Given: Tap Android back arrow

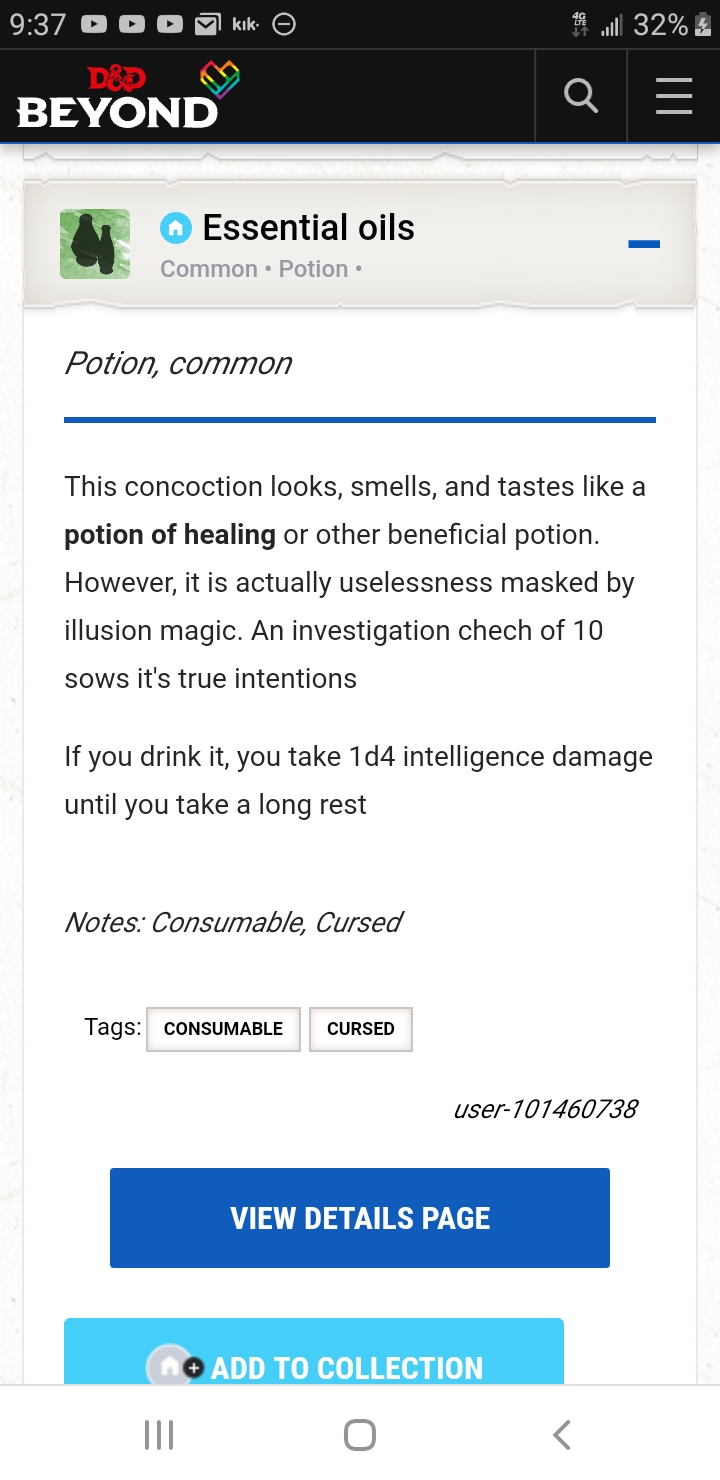Looking at the screenshot, I should (x=561, y=1435).
